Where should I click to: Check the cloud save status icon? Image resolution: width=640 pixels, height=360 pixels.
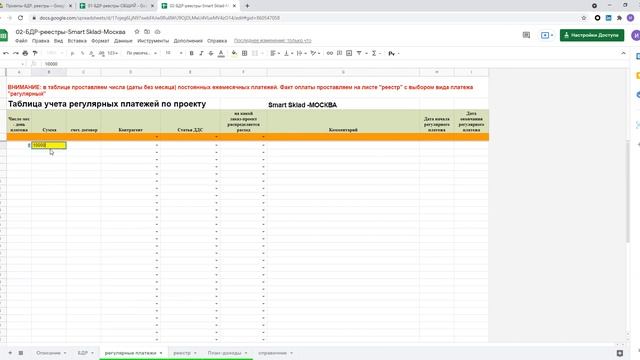(158, 32)
